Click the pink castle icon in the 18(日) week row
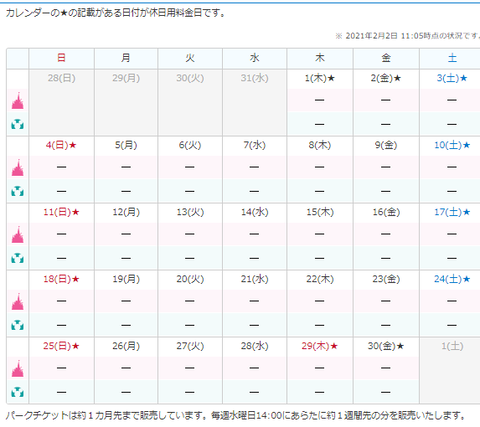The image size is (480, 427). (x=18, y=302)
